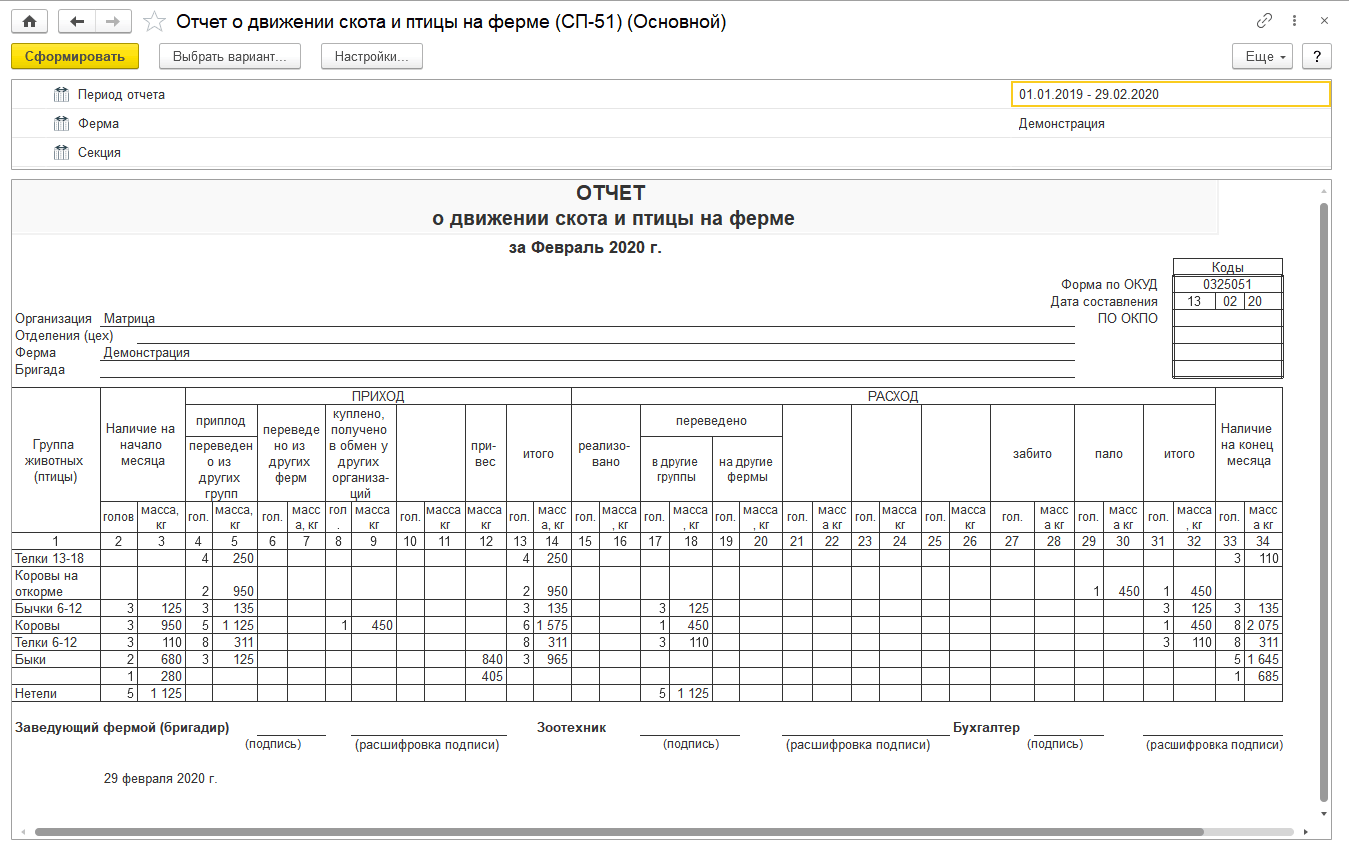The image size is (1349, 850).
Task: Click the Форма по ОКУД label
Action: (1109, 284)
